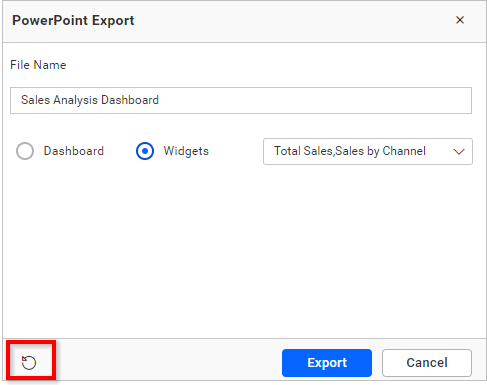Screen dimensions: 487x385
Task: Click the File Name input field
Action: click(x=241, y=100)
